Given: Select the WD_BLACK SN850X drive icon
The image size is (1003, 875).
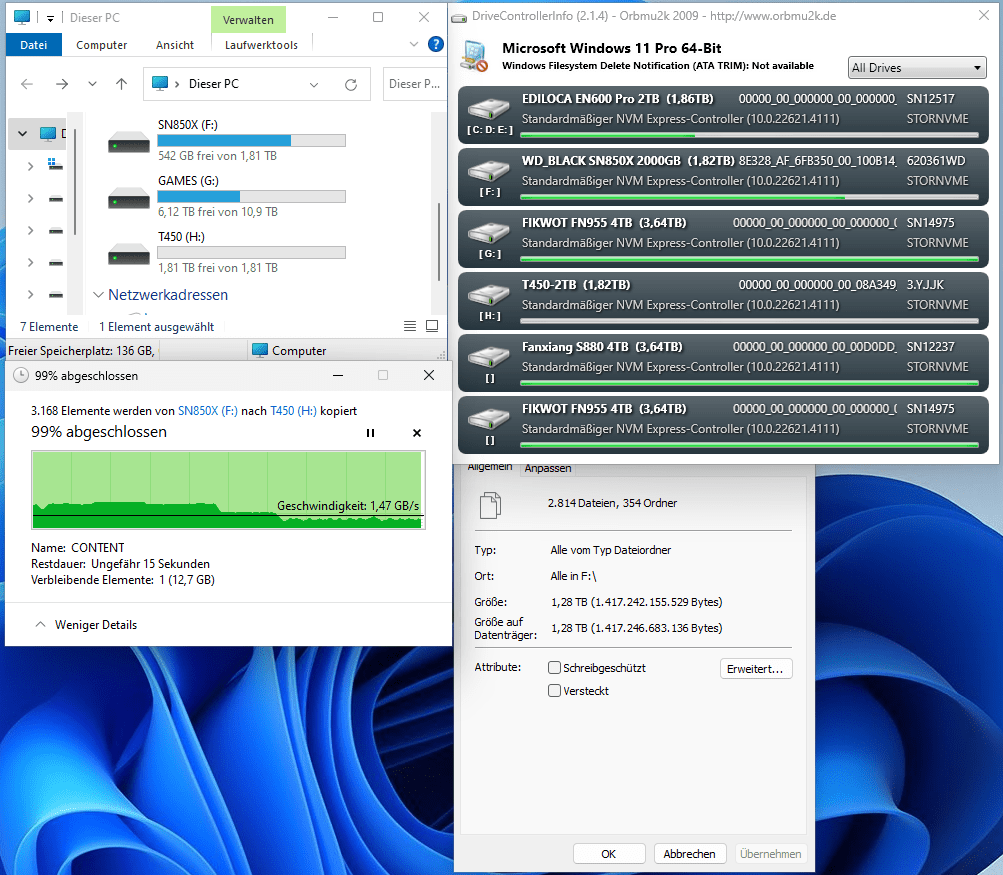Looking at the screenshot, I should tap(489, 171).
